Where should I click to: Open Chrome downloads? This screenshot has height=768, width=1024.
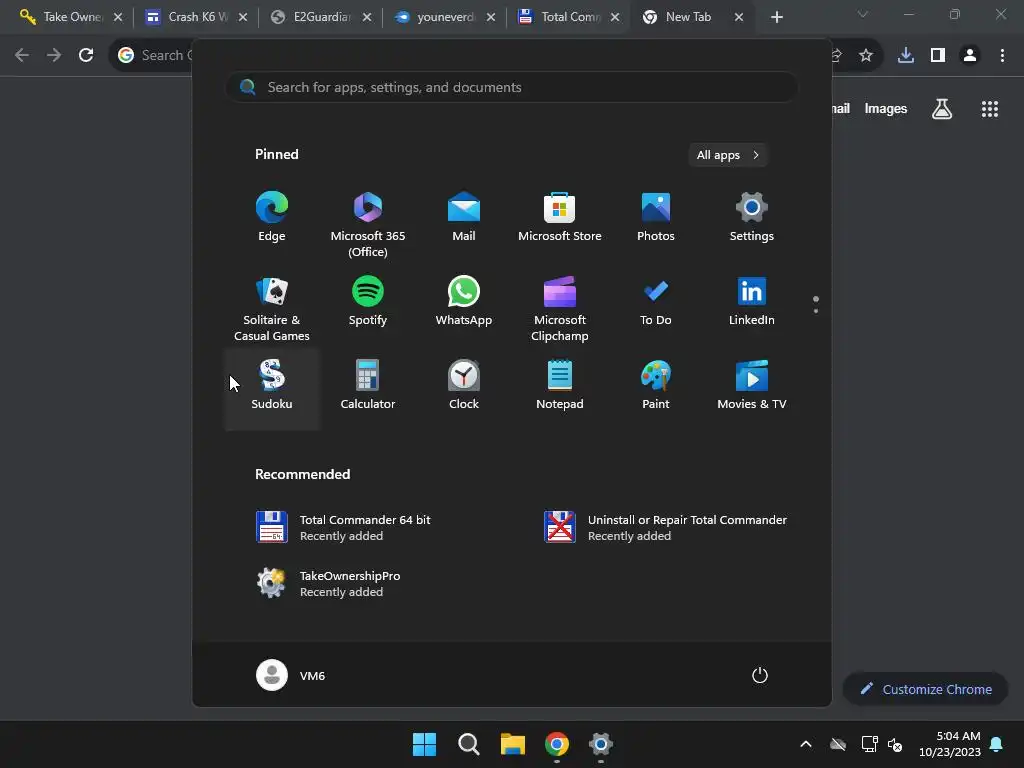click(x=906, y=56)
